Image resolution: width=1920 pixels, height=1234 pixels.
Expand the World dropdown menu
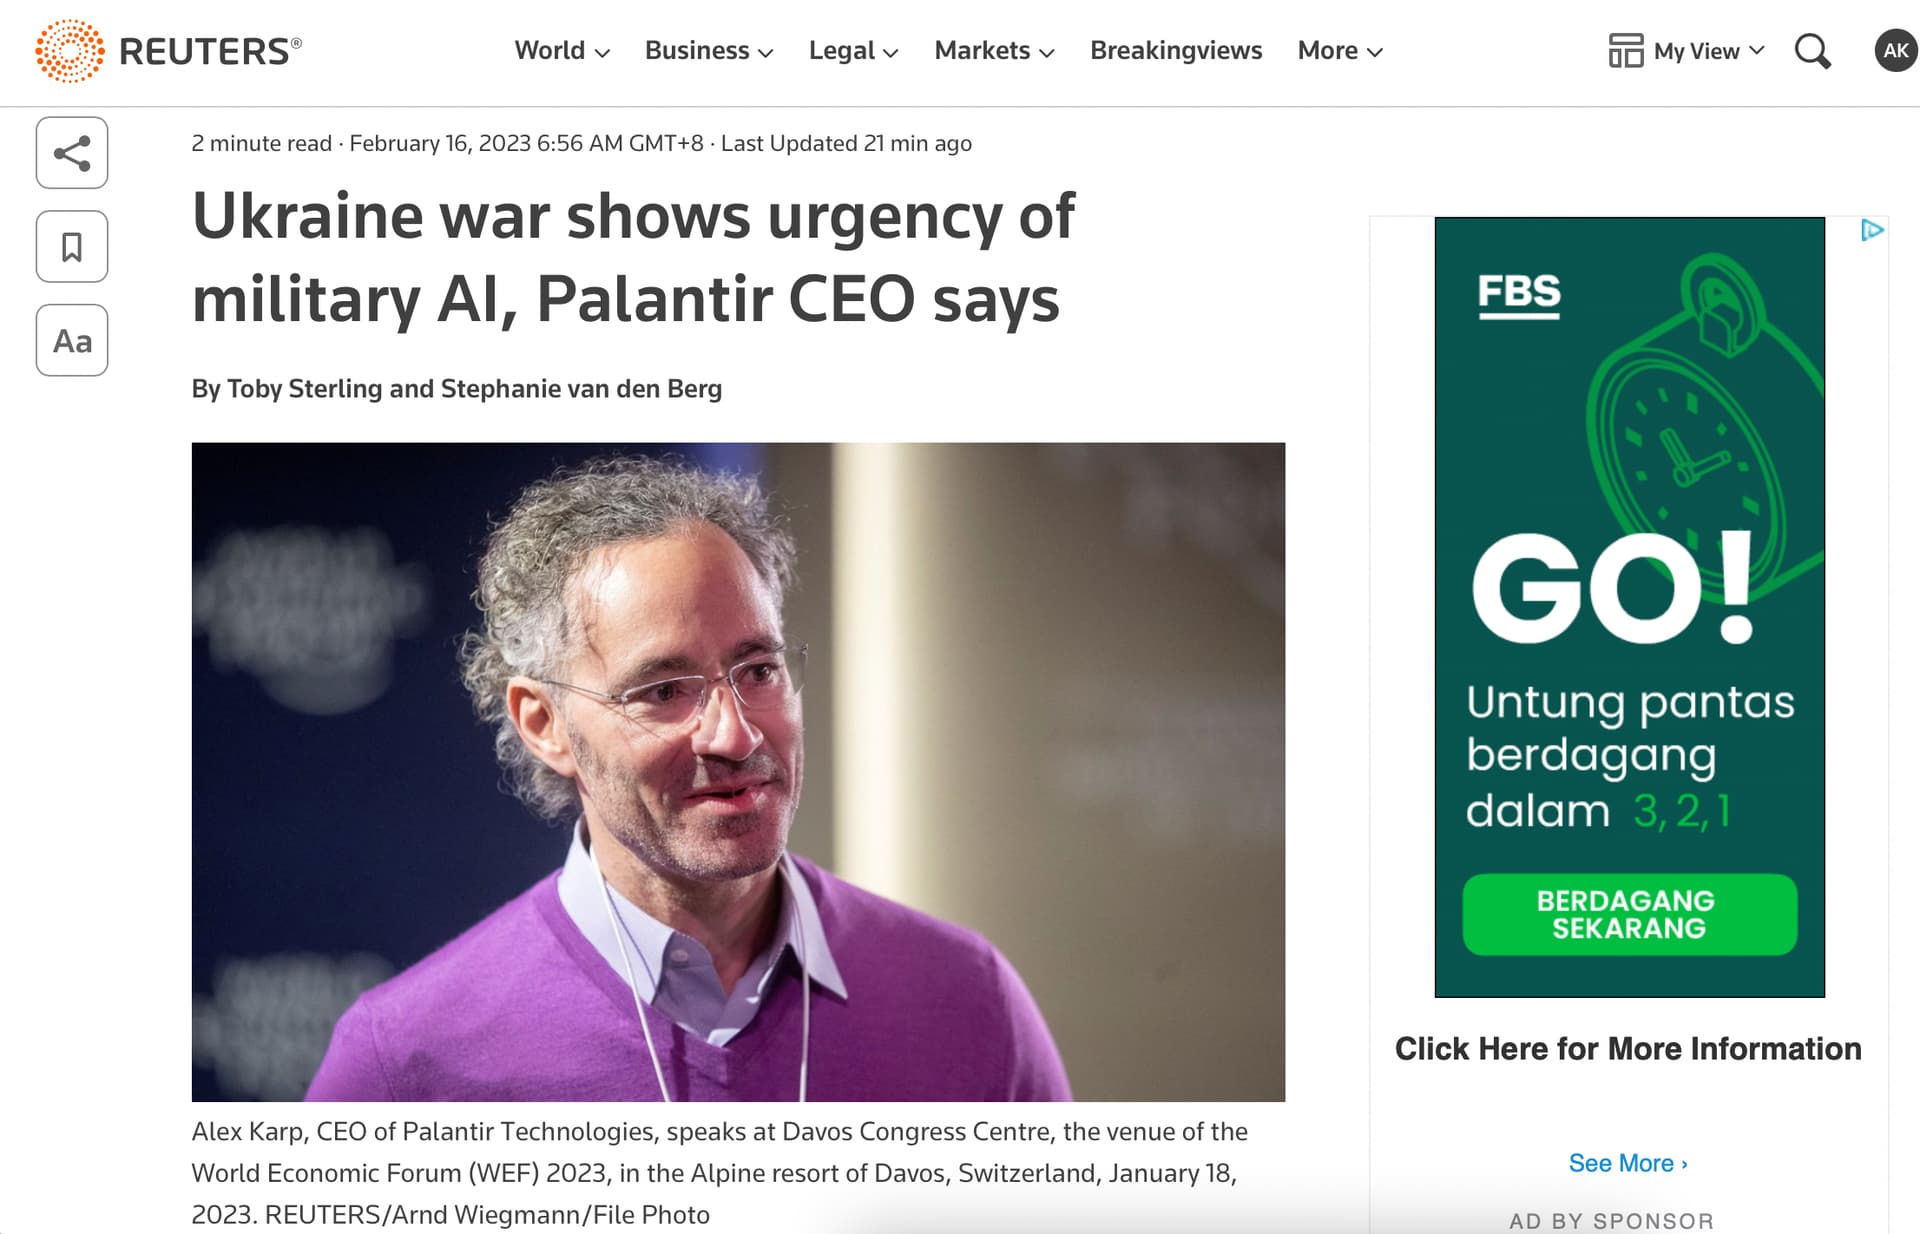(562, 50)
